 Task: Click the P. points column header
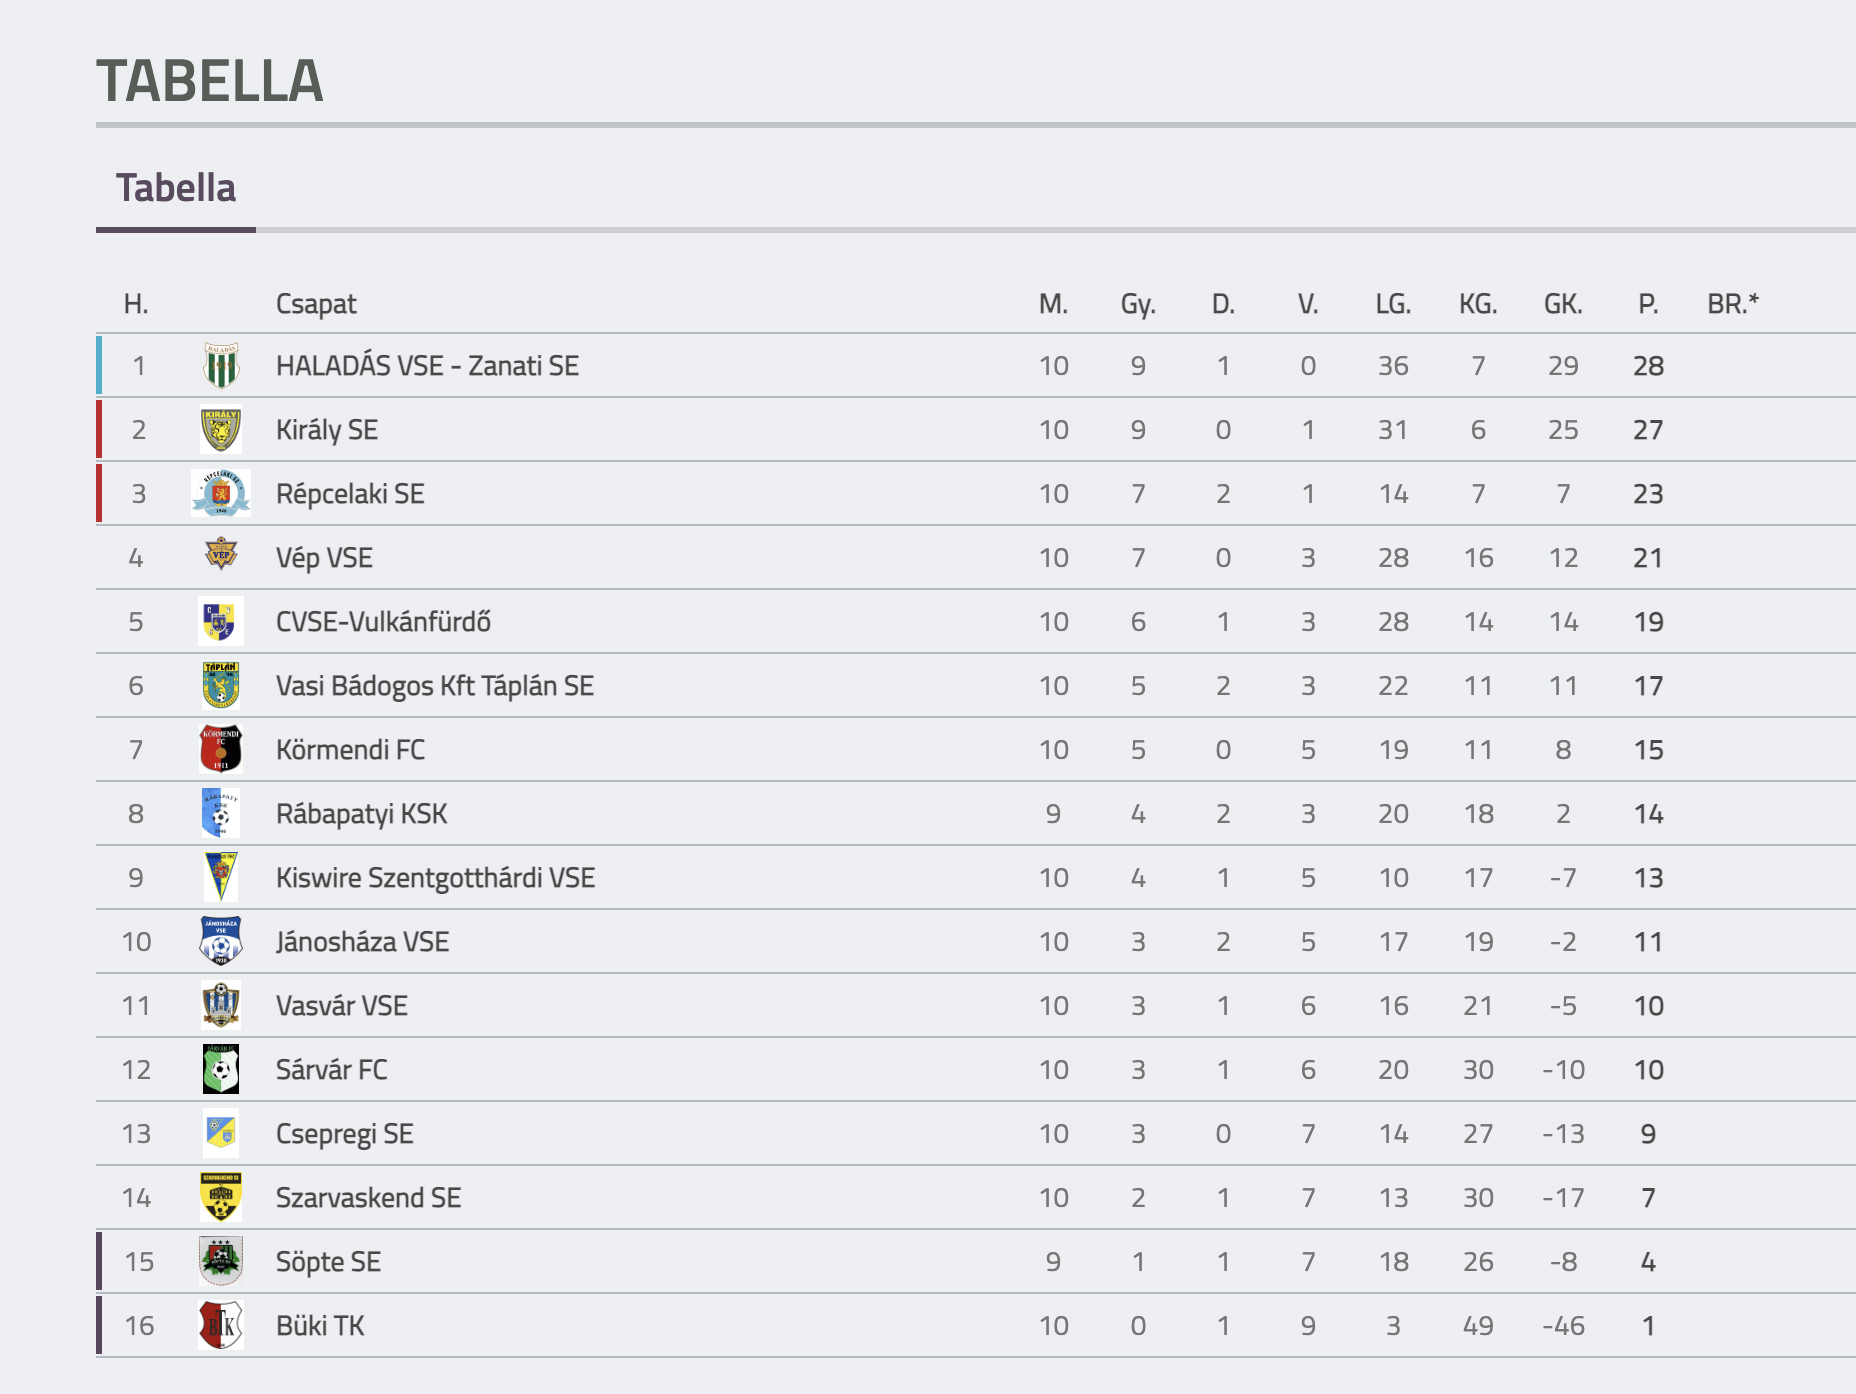pos(1648,304)
